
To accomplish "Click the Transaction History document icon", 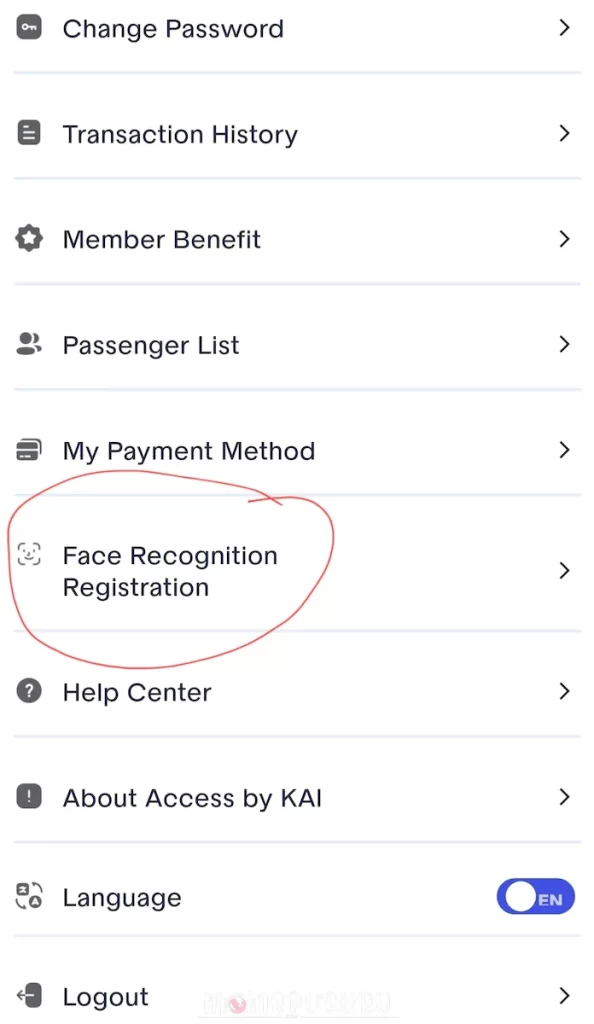I will click(29, 130).
